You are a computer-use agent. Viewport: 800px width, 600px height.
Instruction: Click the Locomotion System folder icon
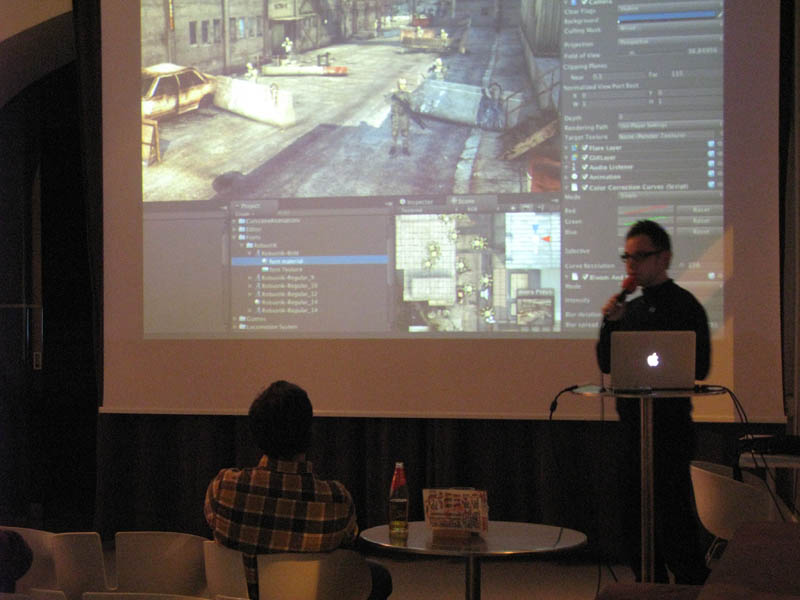[x=242, y=327]
